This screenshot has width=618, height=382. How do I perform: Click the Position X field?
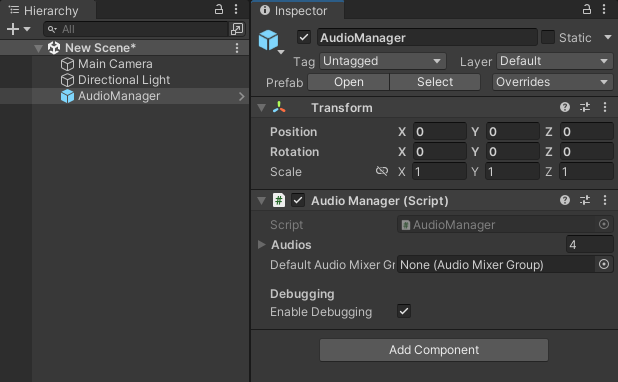tap(439, 132)
